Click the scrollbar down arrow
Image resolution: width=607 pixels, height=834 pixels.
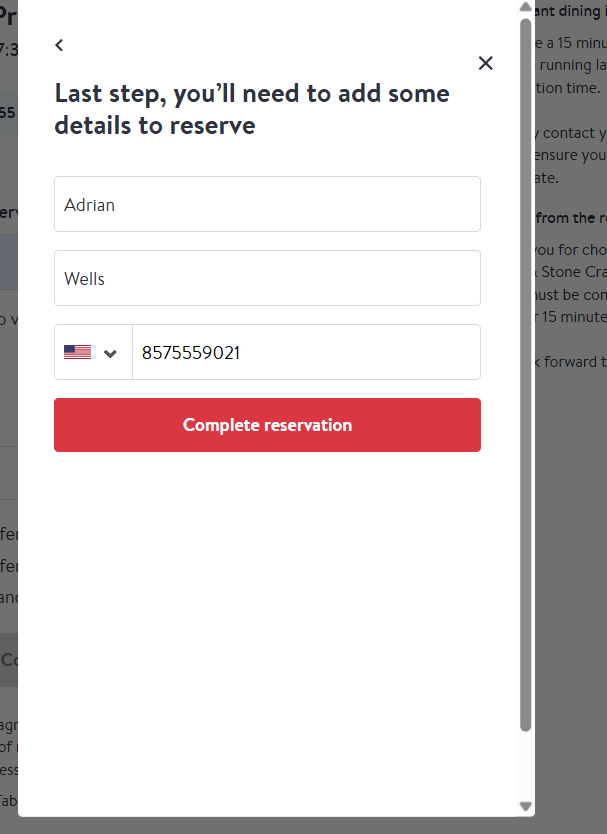(526, 806)
